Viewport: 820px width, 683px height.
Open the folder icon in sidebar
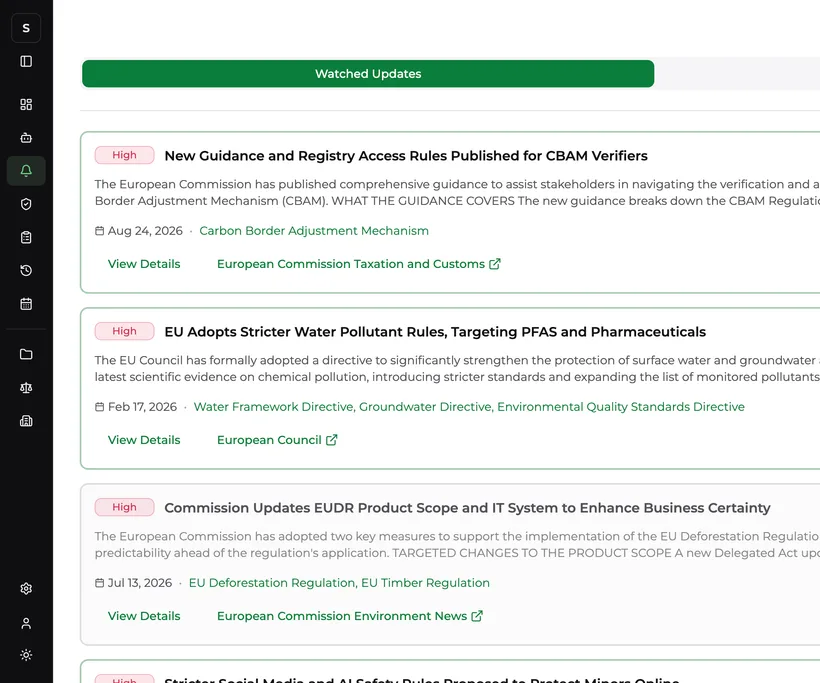[26, 355]
